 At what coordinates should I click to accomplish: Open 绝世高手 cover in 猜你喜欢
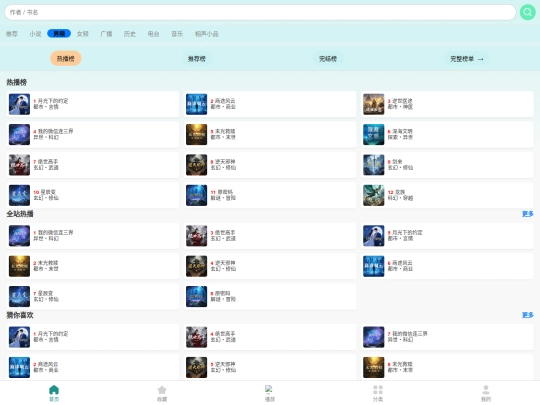click(x=197, y=337)
